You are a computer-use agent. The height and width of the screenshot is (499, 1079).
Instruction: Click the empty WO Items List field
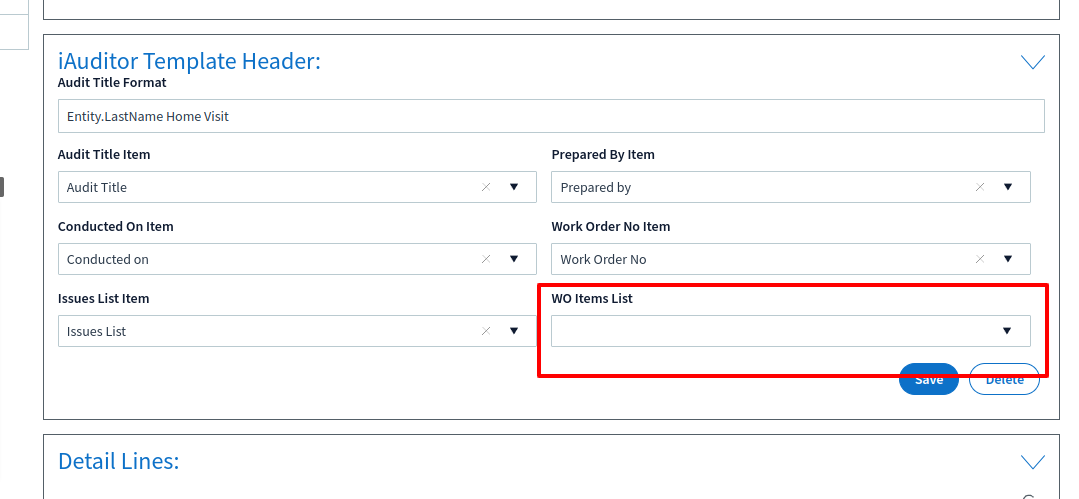coord(791,331)
